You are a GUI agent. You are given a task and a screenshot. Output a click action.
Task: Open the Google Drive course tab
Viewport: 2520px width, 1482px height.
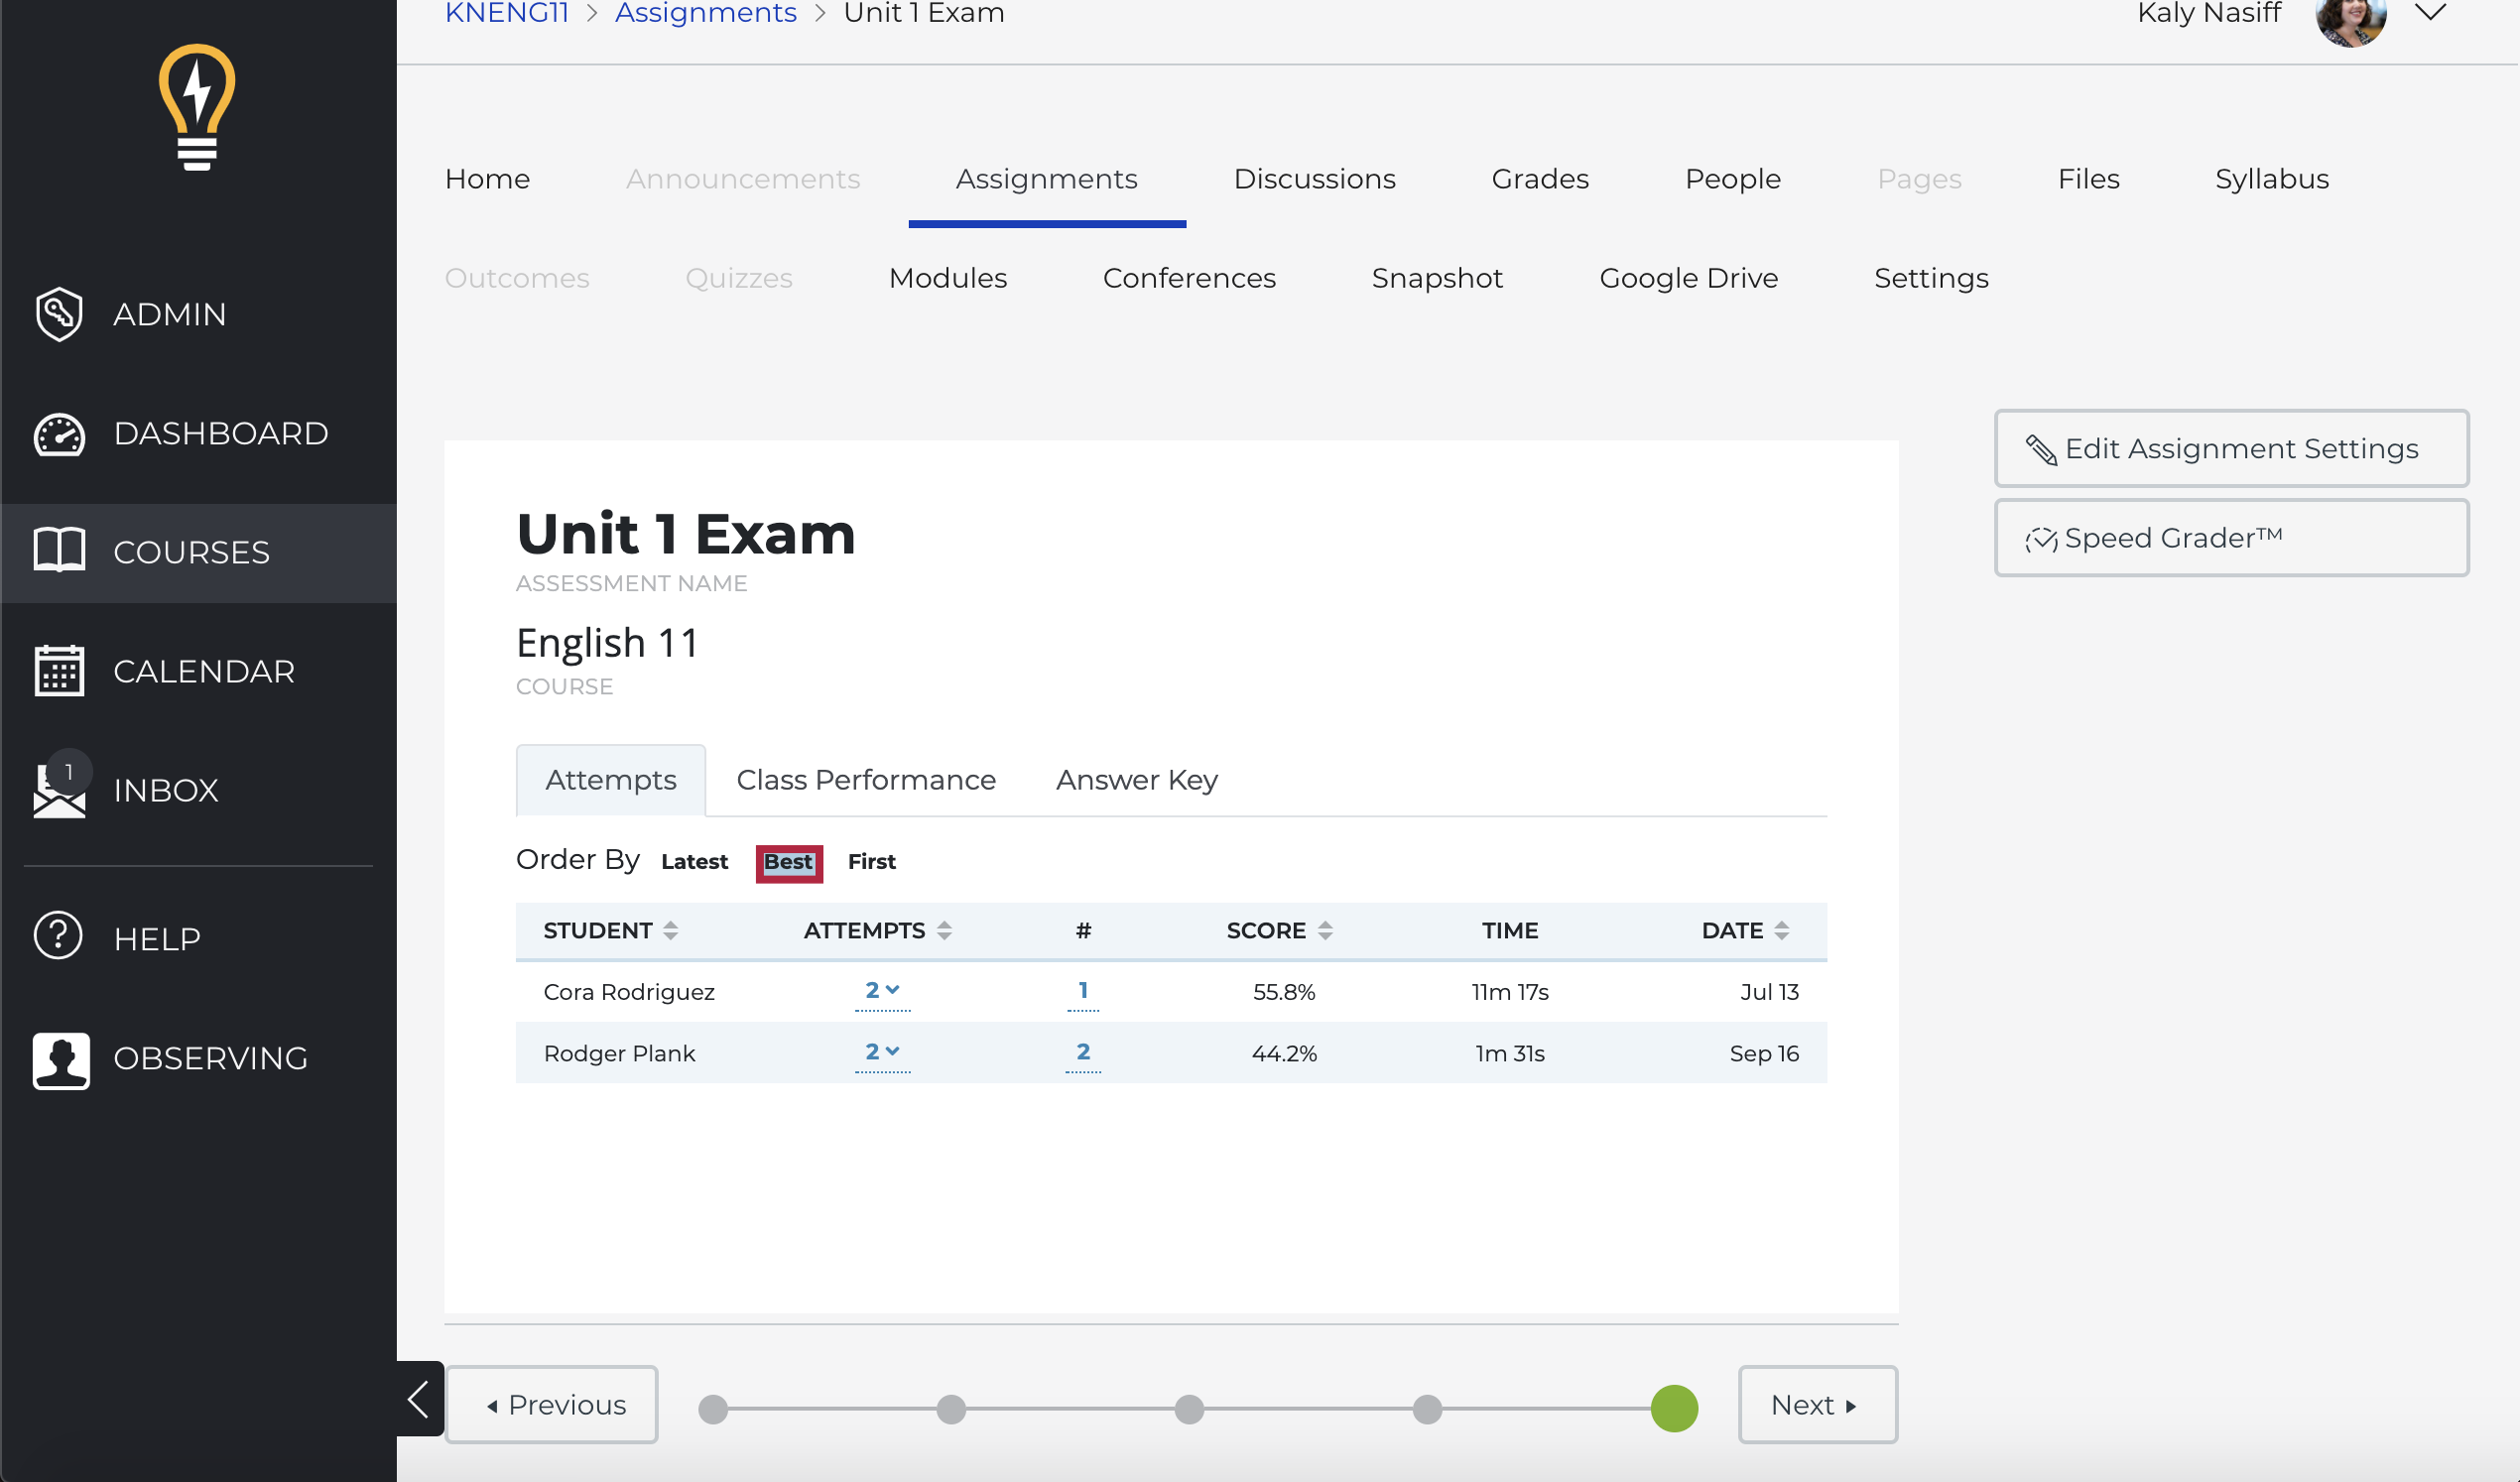(1688, 278)
